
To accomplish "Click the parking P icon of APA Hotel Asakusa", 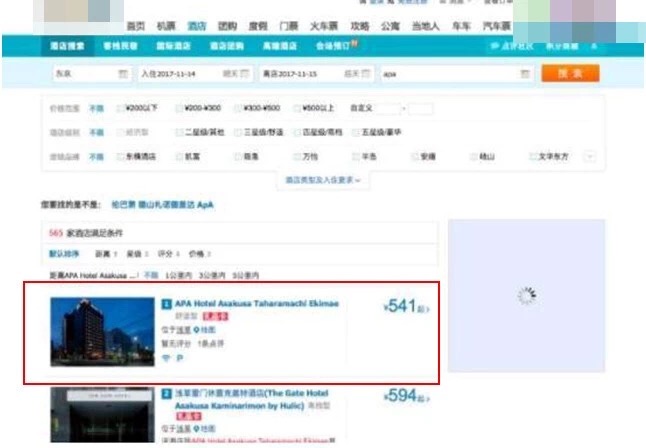I will pos(180,358).
